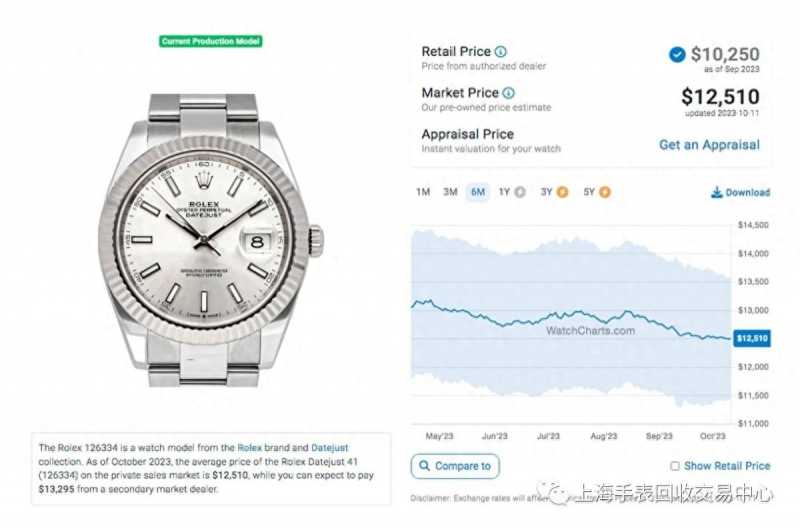
Task: Select the 3M time range
Action: click(x=450, y=192)
